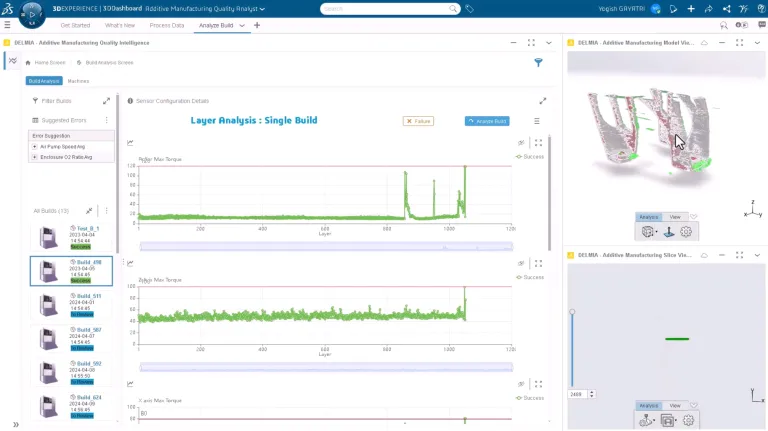Expand the collapsed left sidebar chevrons
Image resolution: width=768 pixels, height=431 pixels.
click(16, 425)
